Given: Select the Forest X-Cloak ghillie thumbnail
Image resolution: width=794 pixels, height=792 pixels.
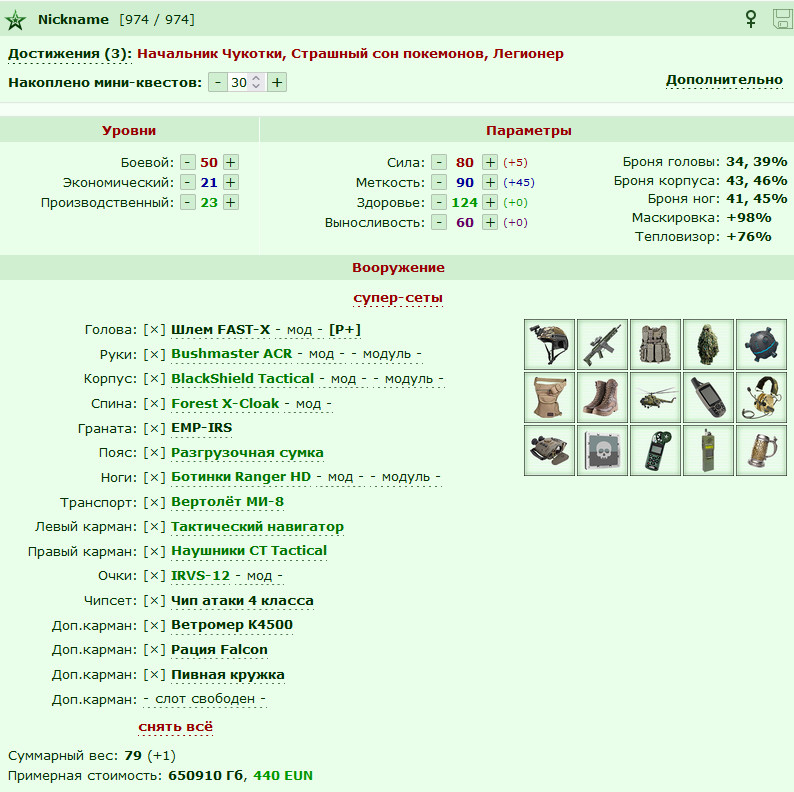Looking at the screenshot, I should 708,344.
